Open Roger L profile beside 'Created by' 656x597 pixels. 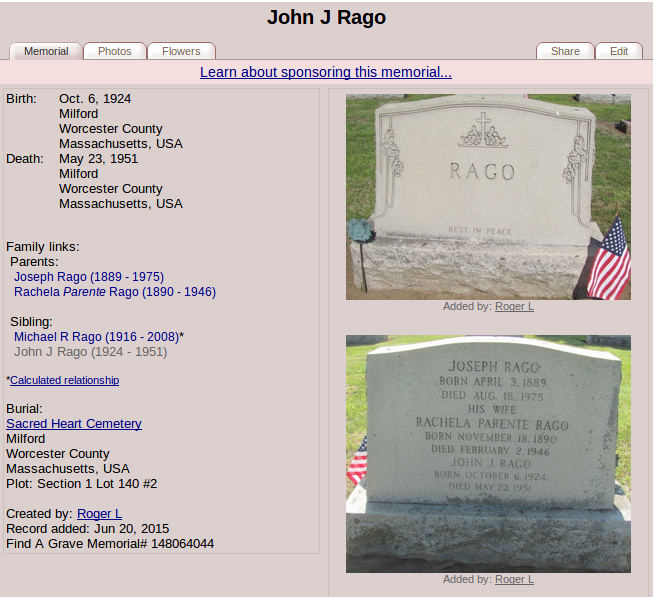pyautogui.click(x=100, y=514)
